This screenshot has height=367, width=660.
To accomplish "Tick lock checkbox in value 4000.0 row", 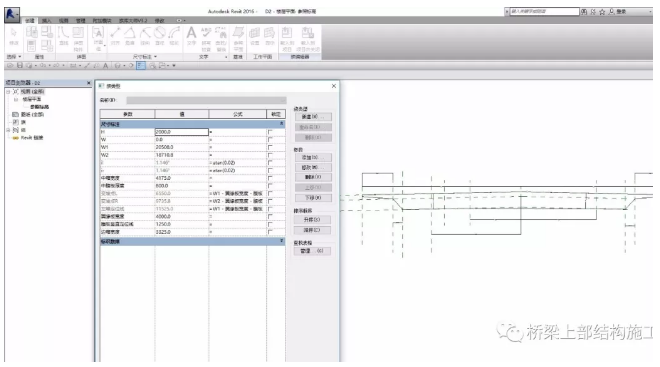I will (270, 216).
